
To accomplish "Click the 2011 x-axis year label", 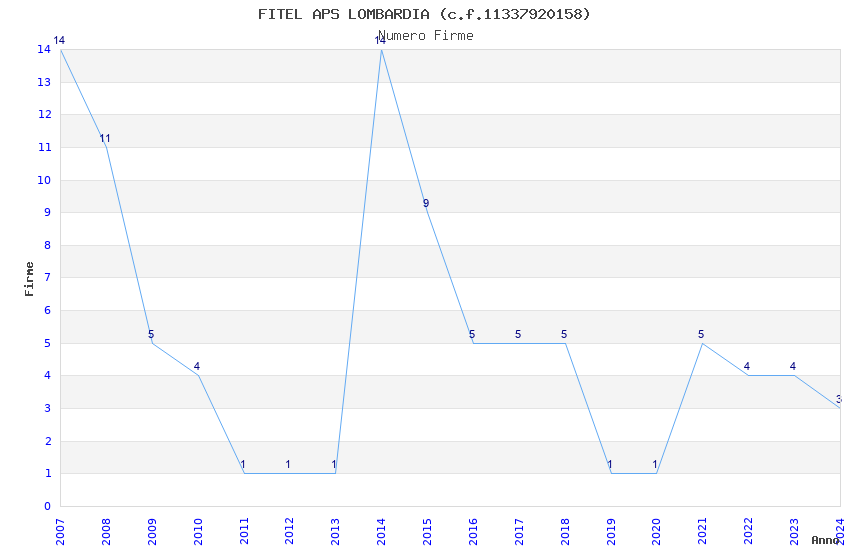I will (244, 532).
